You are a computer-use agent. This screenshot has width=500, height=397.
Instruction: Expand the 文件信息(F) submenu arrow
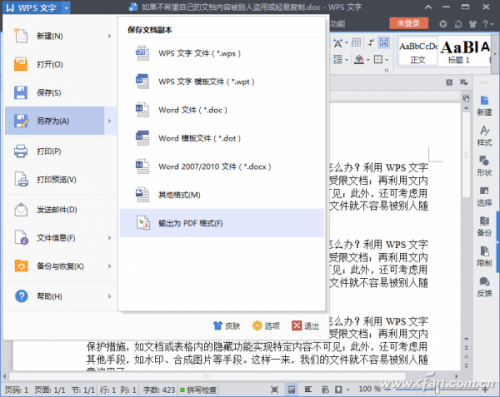(x=110, y=238)
